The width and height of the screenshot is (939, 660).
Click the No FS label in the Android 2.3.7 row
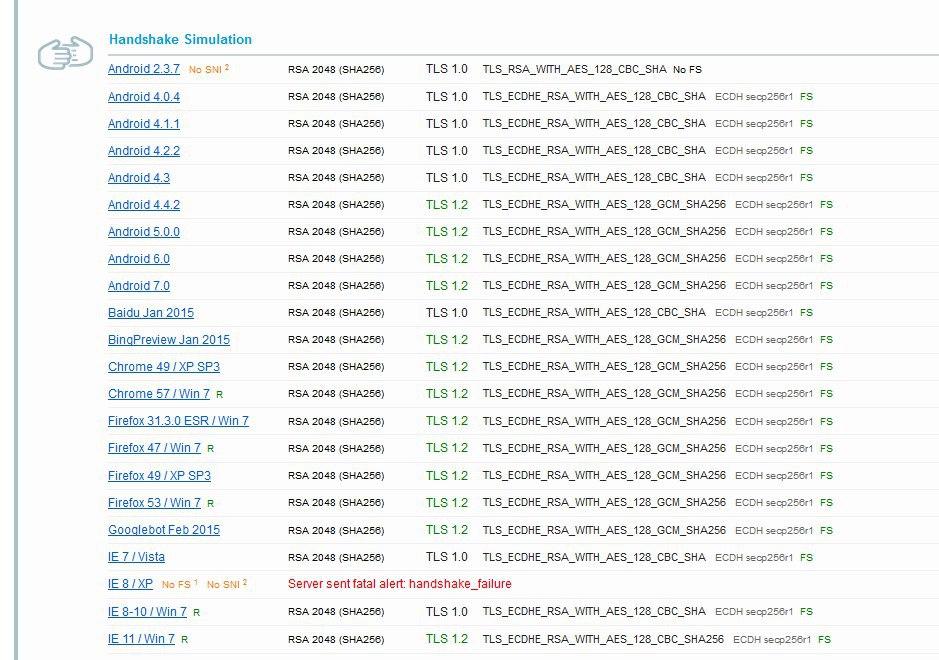687,69
